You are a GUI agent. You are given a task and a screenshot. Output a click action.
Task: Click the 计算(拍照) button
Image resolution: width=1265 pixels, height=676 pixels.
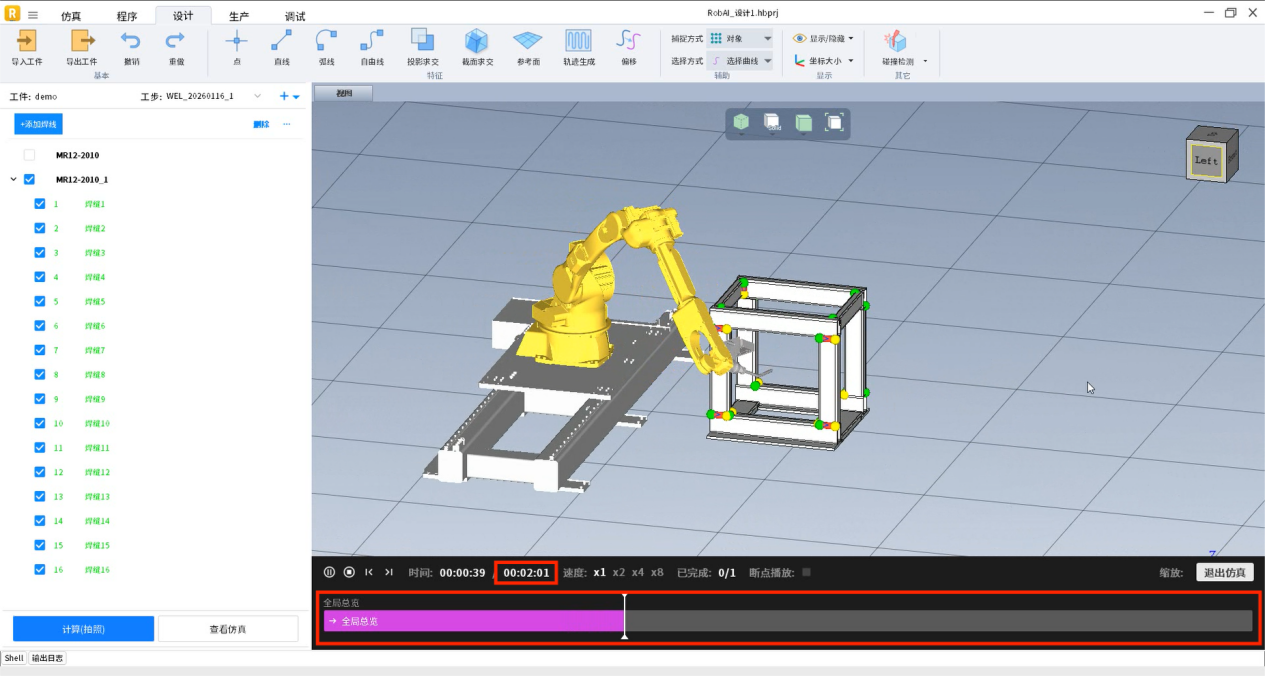point(83,629)
